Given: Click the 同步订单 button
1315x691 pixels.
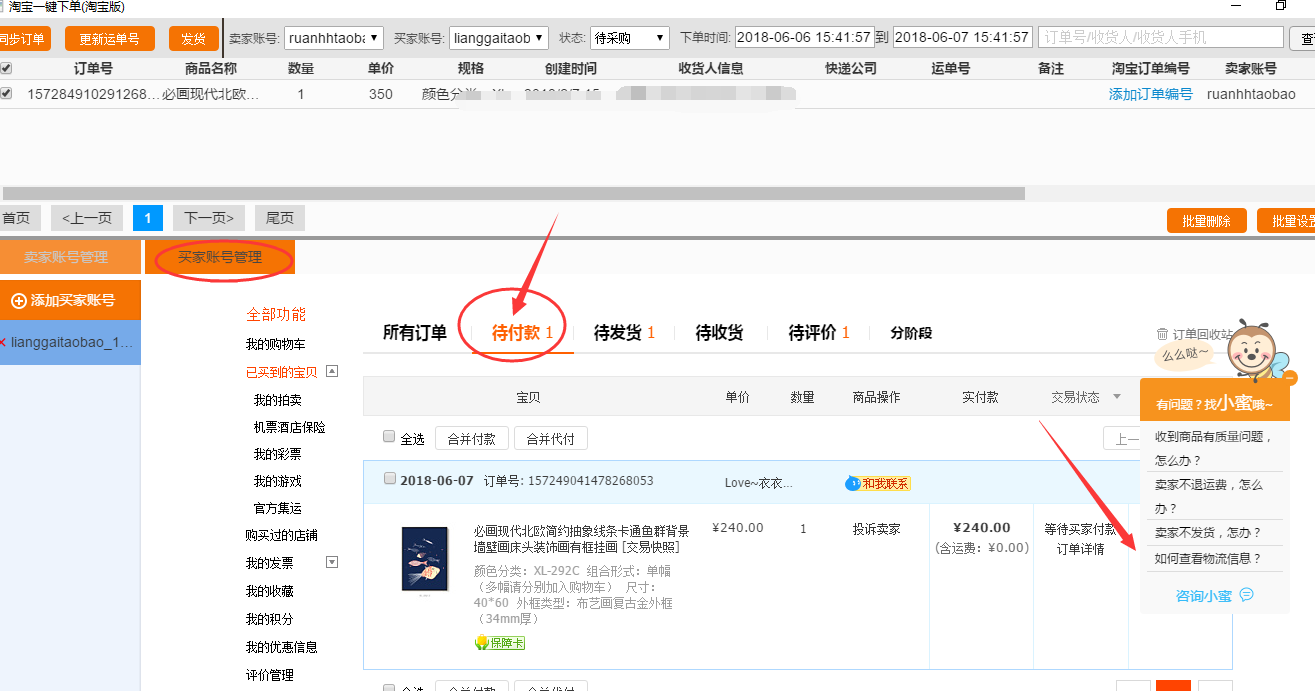Looking at the screenshot, I should tap(25, 39).
